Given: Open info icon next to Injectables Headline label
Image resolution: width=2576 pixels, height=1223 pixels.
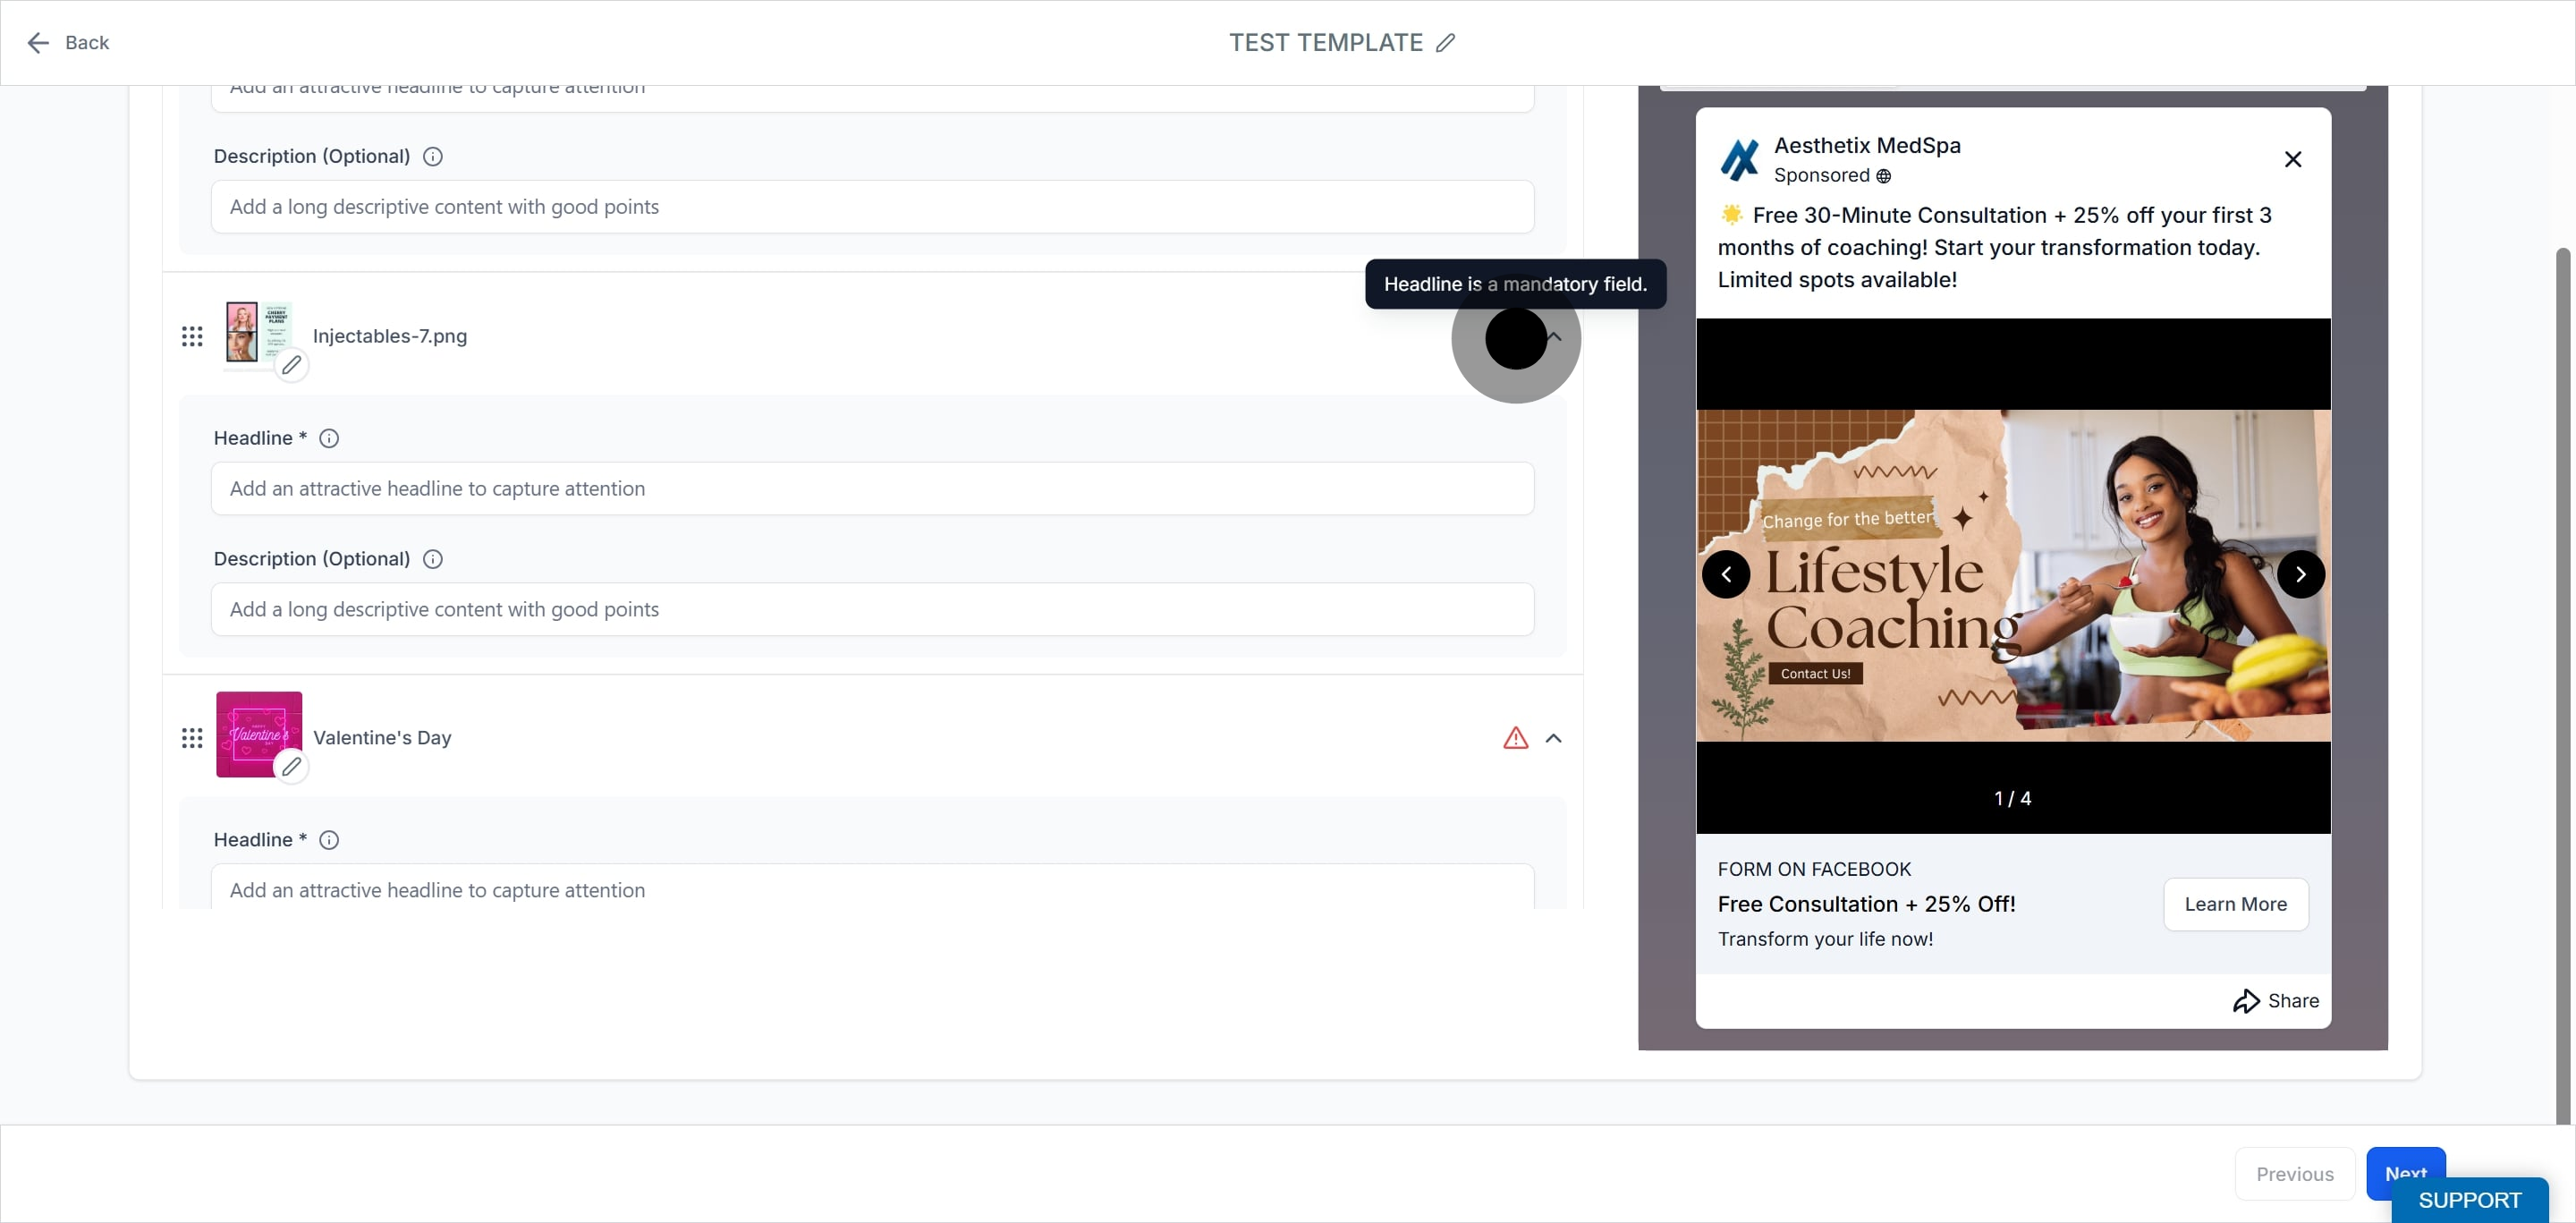Looking at the screenshot, I should coord(329,439).
